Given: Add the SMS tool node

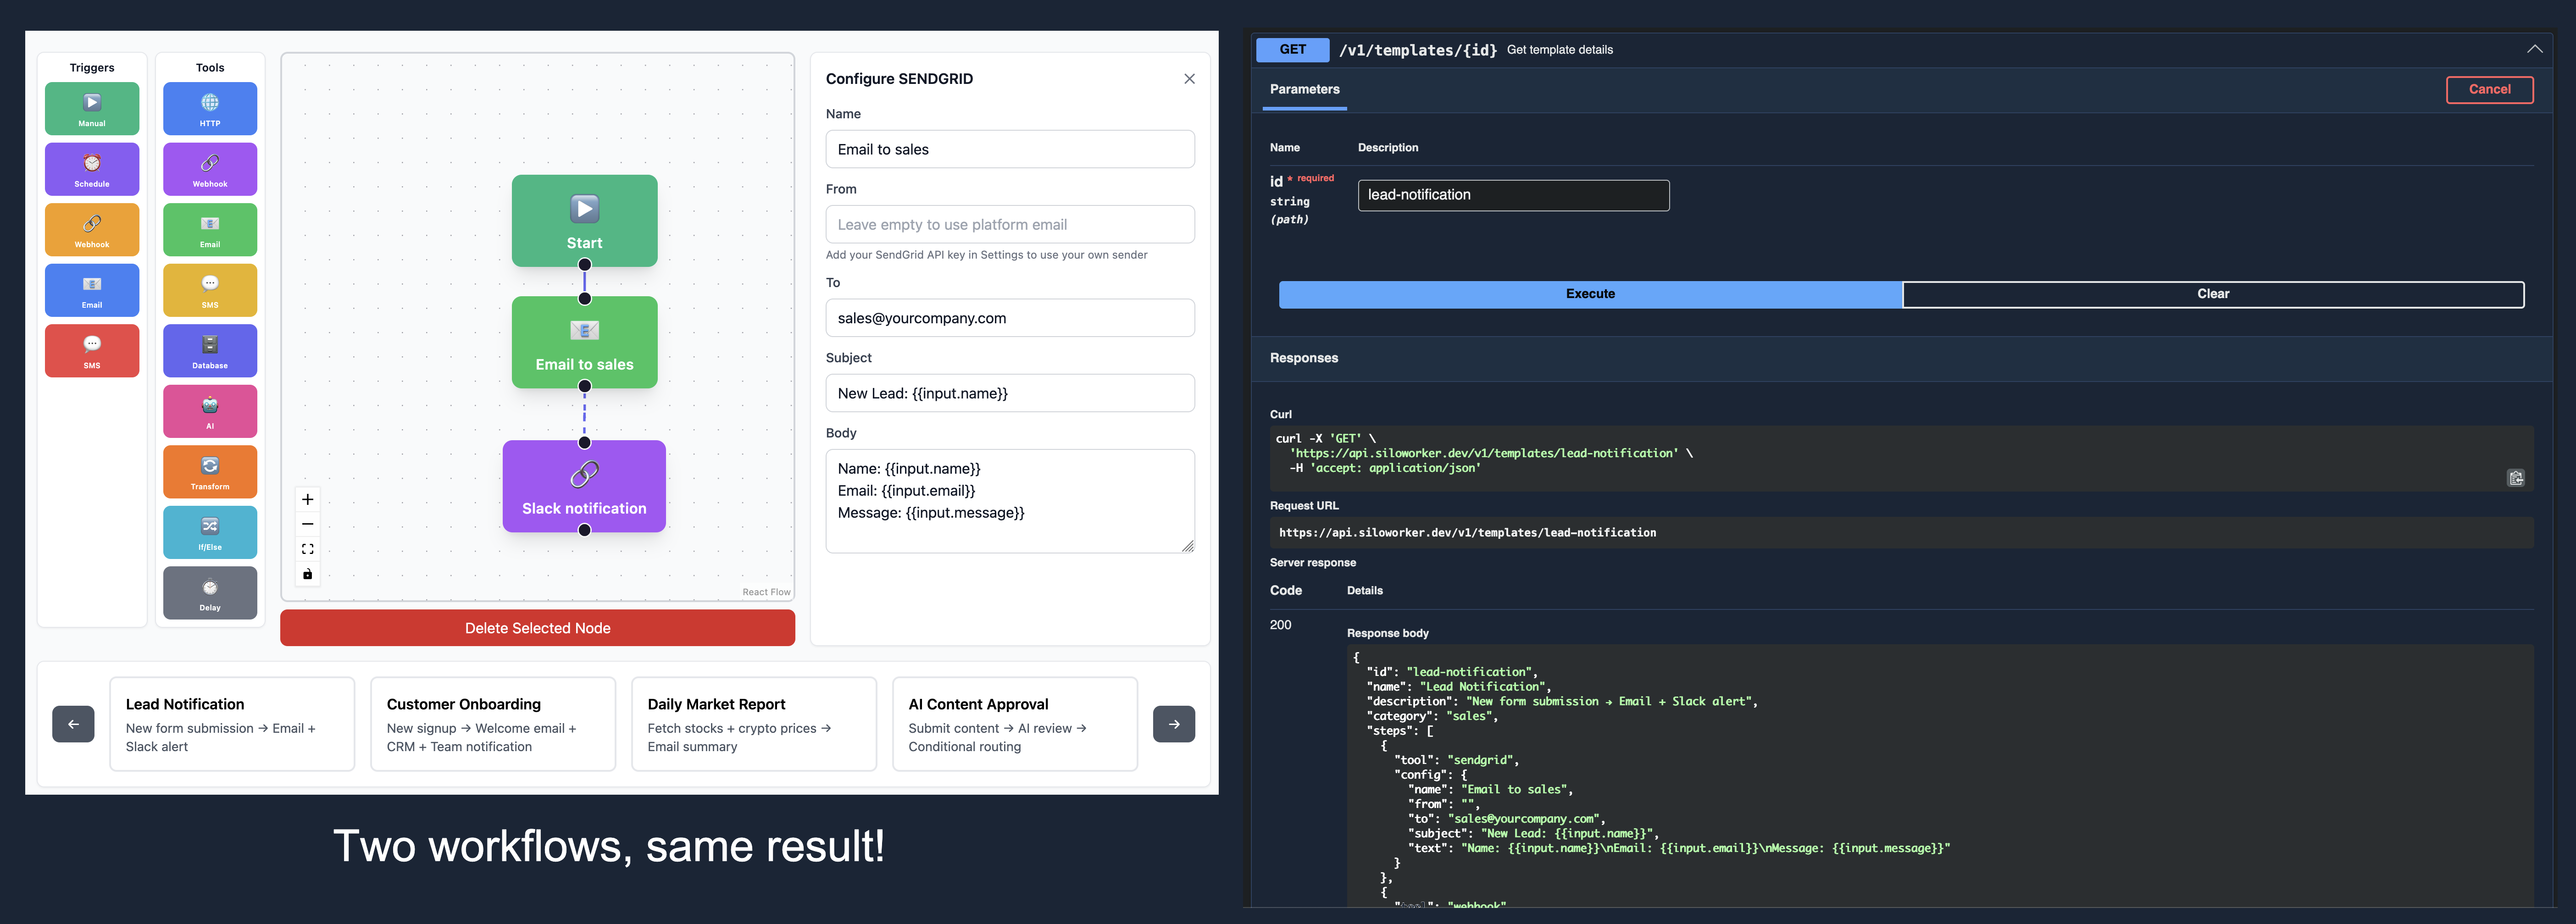Looking at the screenshot, I should click(209, 290).
